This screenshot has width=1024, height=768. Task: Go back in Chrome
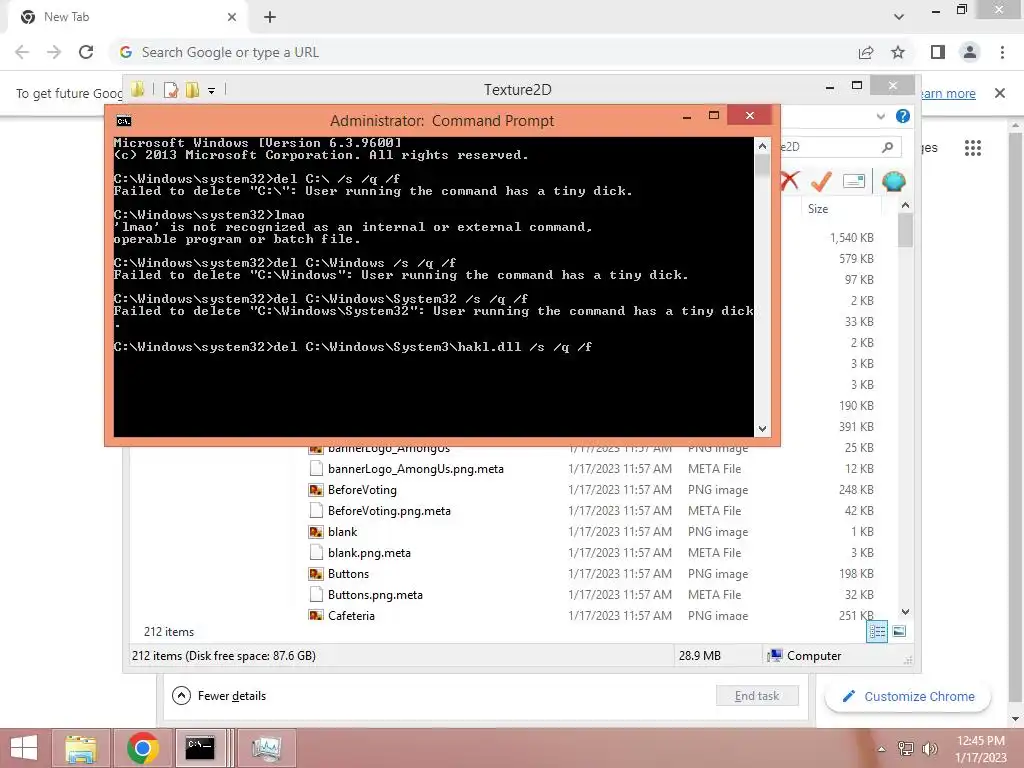tap(22, 52)
